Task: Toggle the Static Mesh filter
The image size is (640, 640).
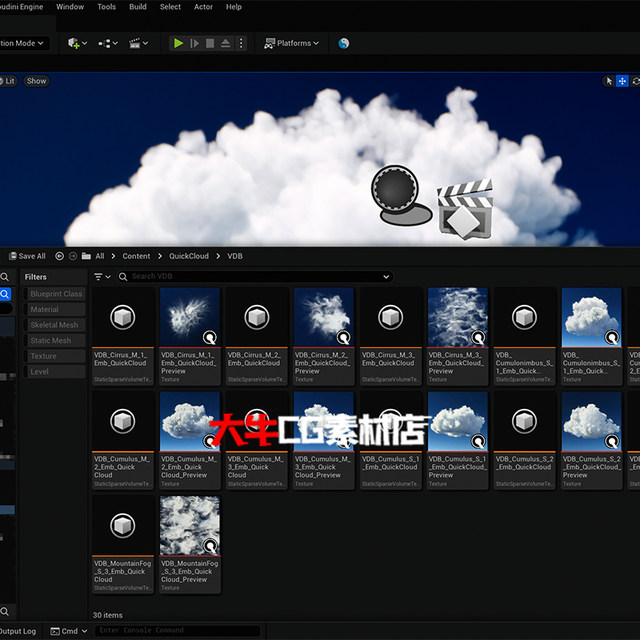Action: (x=55, y=340)
